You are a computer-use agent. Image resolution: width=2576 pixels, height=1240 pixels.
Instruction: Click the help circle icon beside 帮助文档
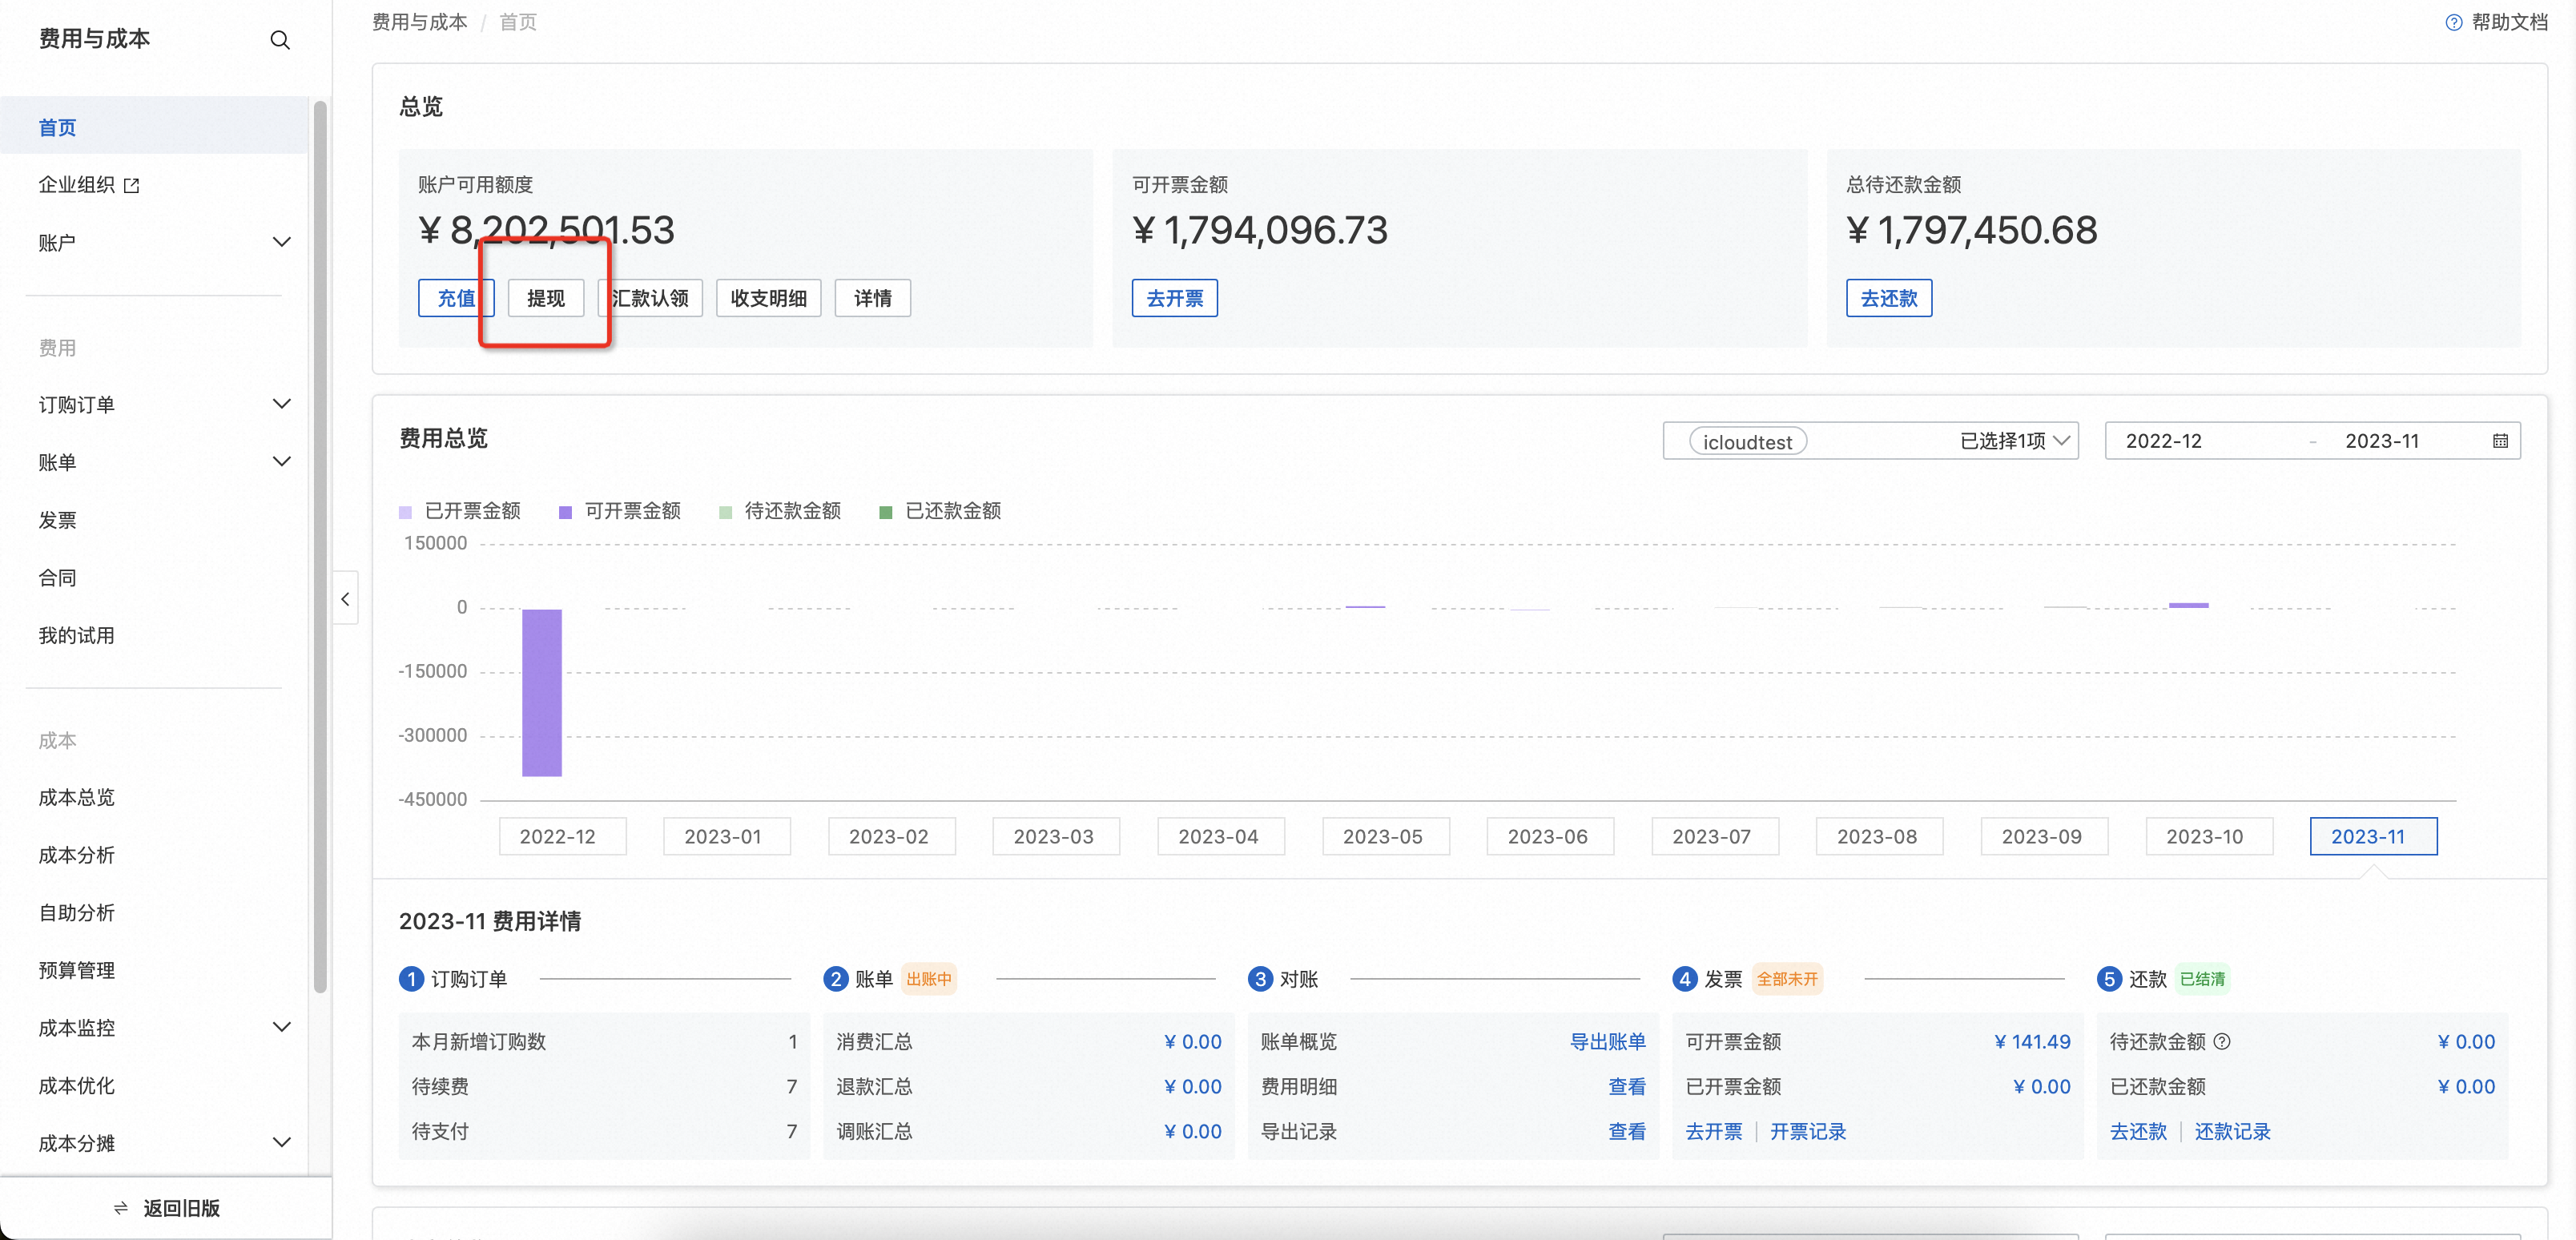pos(2454,22)
